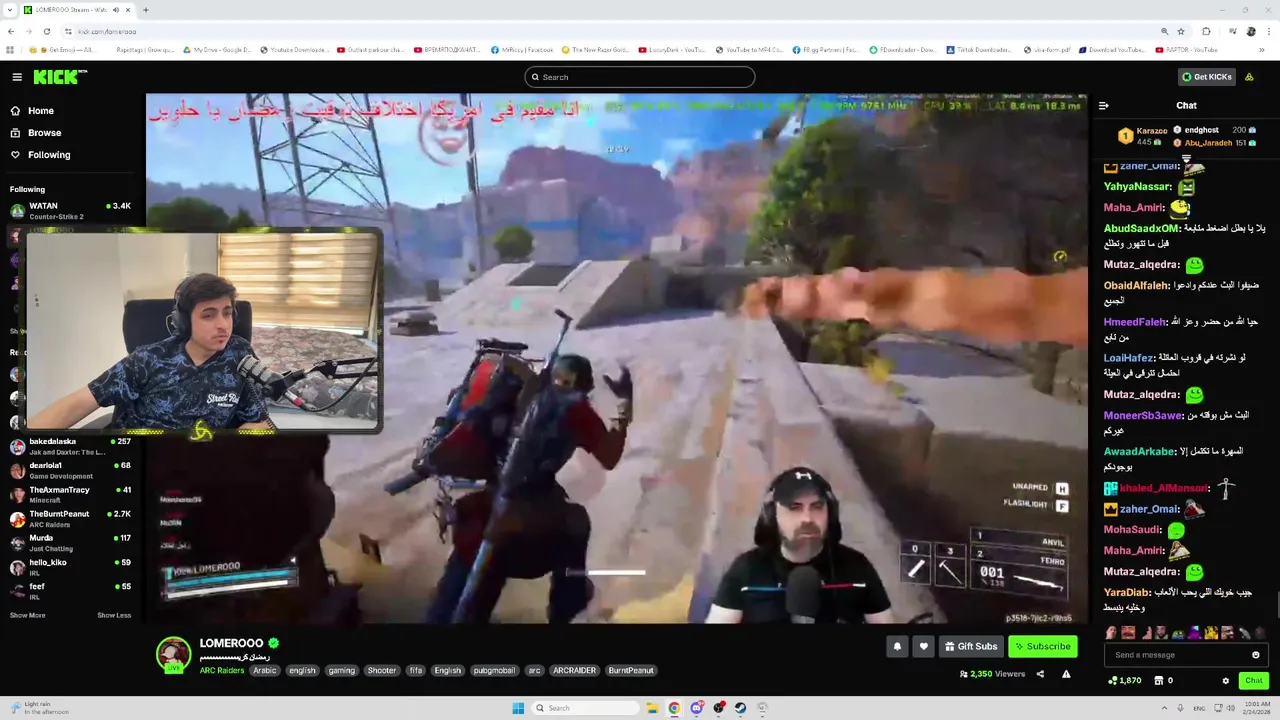Expand list with Show More
This screenshot has width=1280, height=720.
click(27, 615)
